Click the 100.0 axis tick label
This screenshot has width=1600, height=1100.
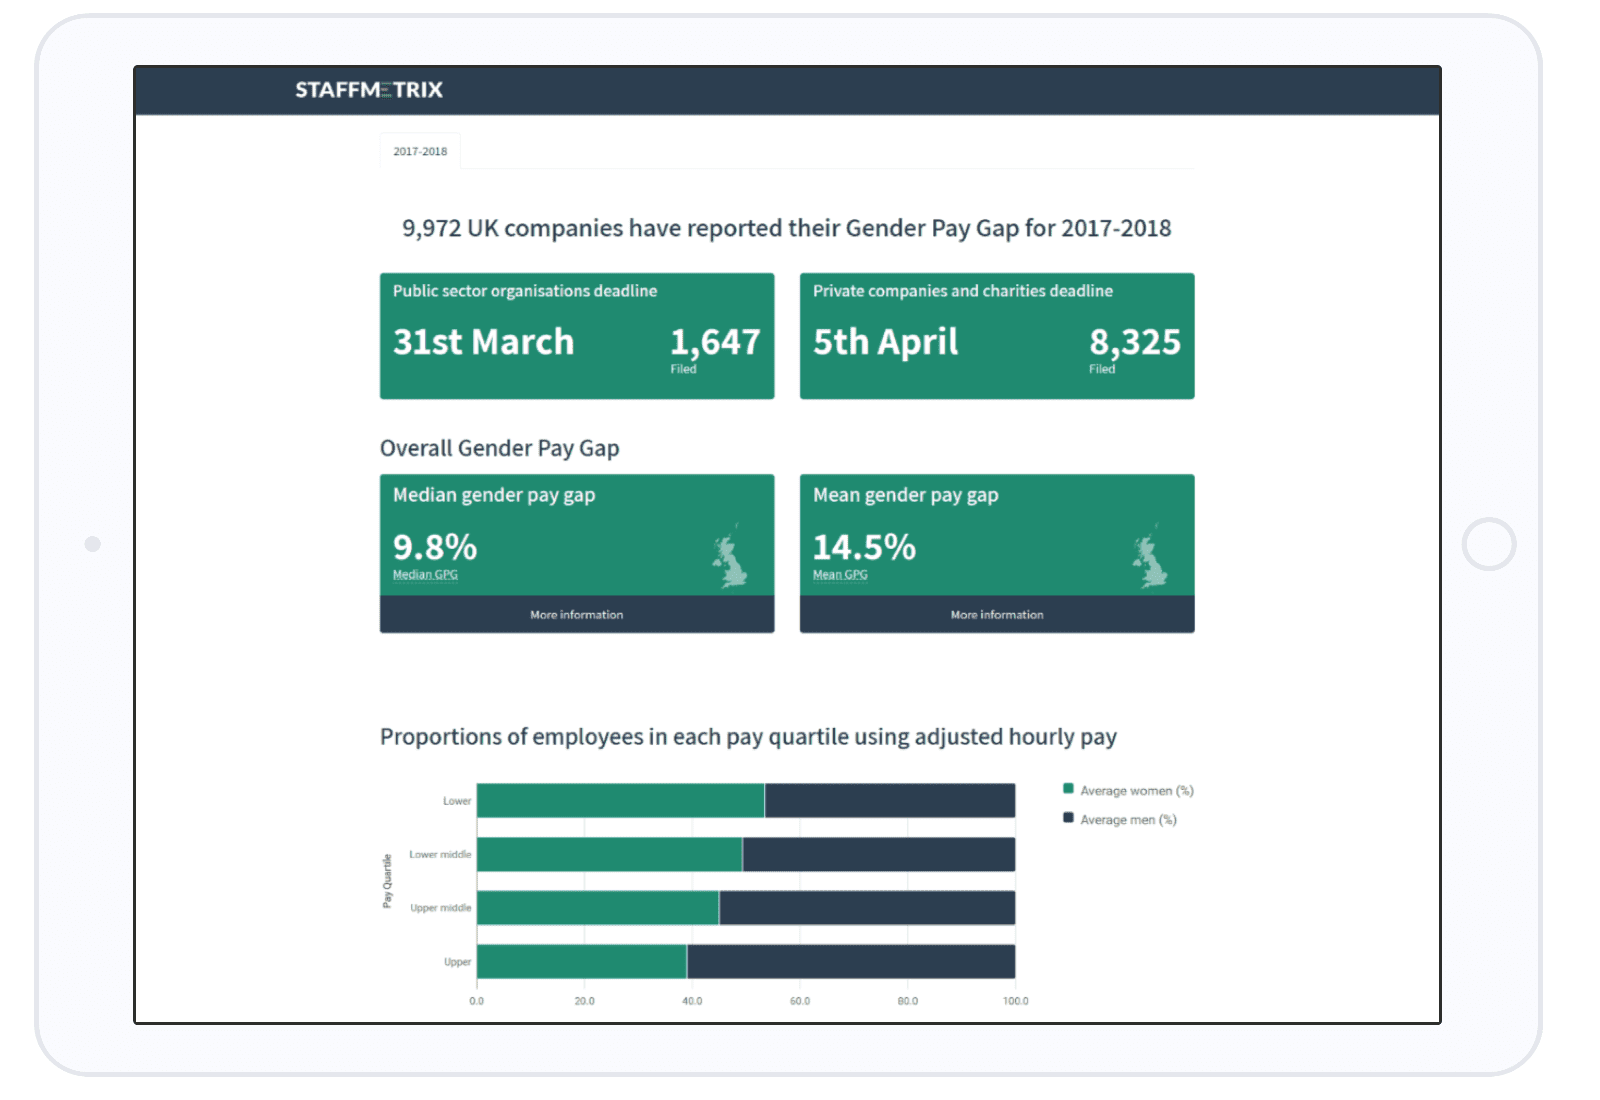point(1016,1001)
